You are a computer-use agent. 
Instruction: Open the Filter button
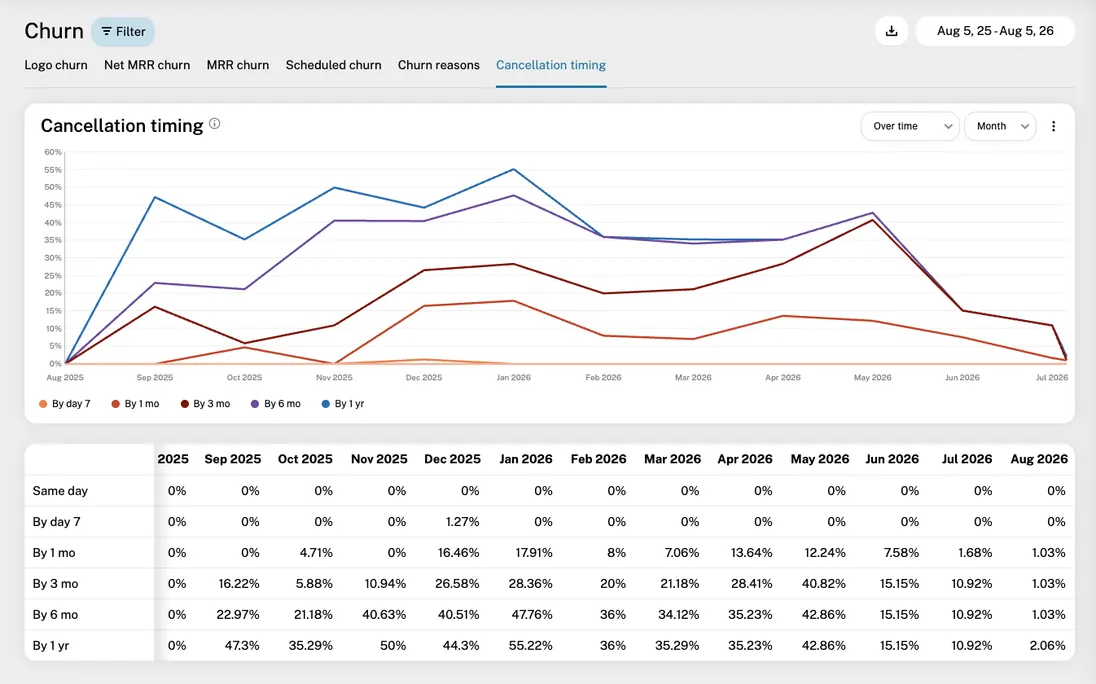pyautogui.click(x=123, y=31)
